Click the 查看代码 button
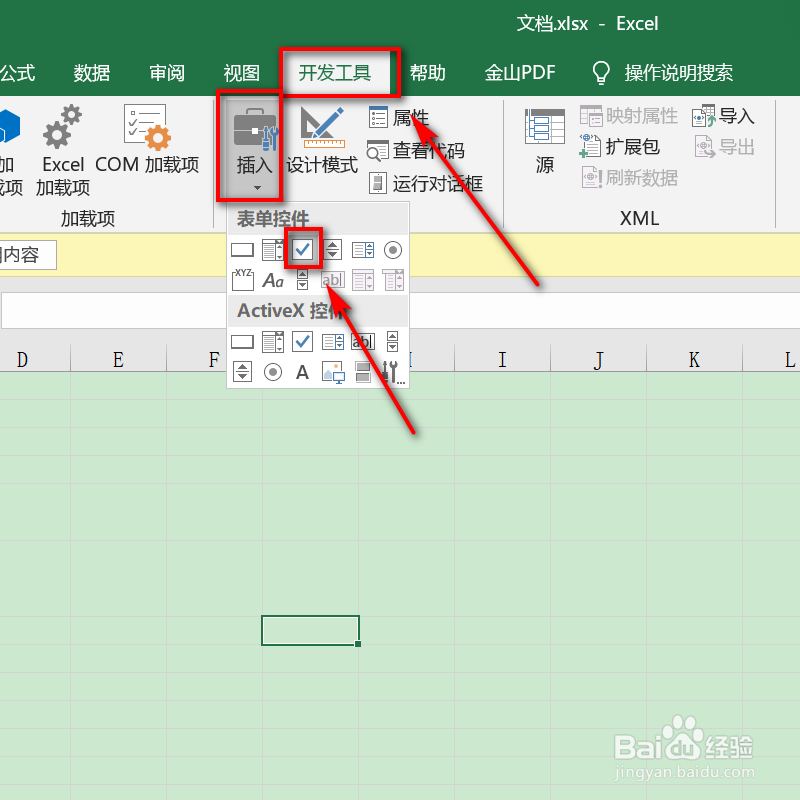This screenshot has width=800, height=800. point(410,151)
